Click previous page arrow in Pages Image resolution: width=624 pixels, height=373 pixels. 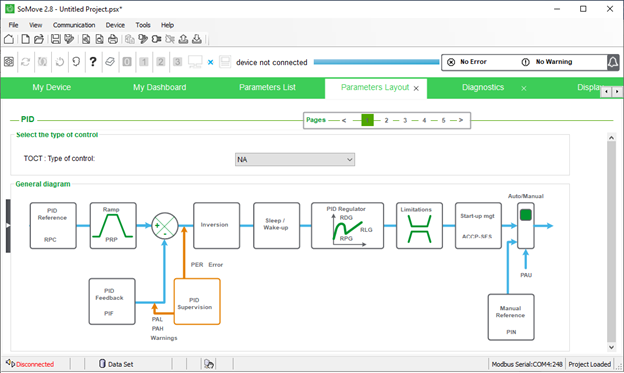pos(344,120)
